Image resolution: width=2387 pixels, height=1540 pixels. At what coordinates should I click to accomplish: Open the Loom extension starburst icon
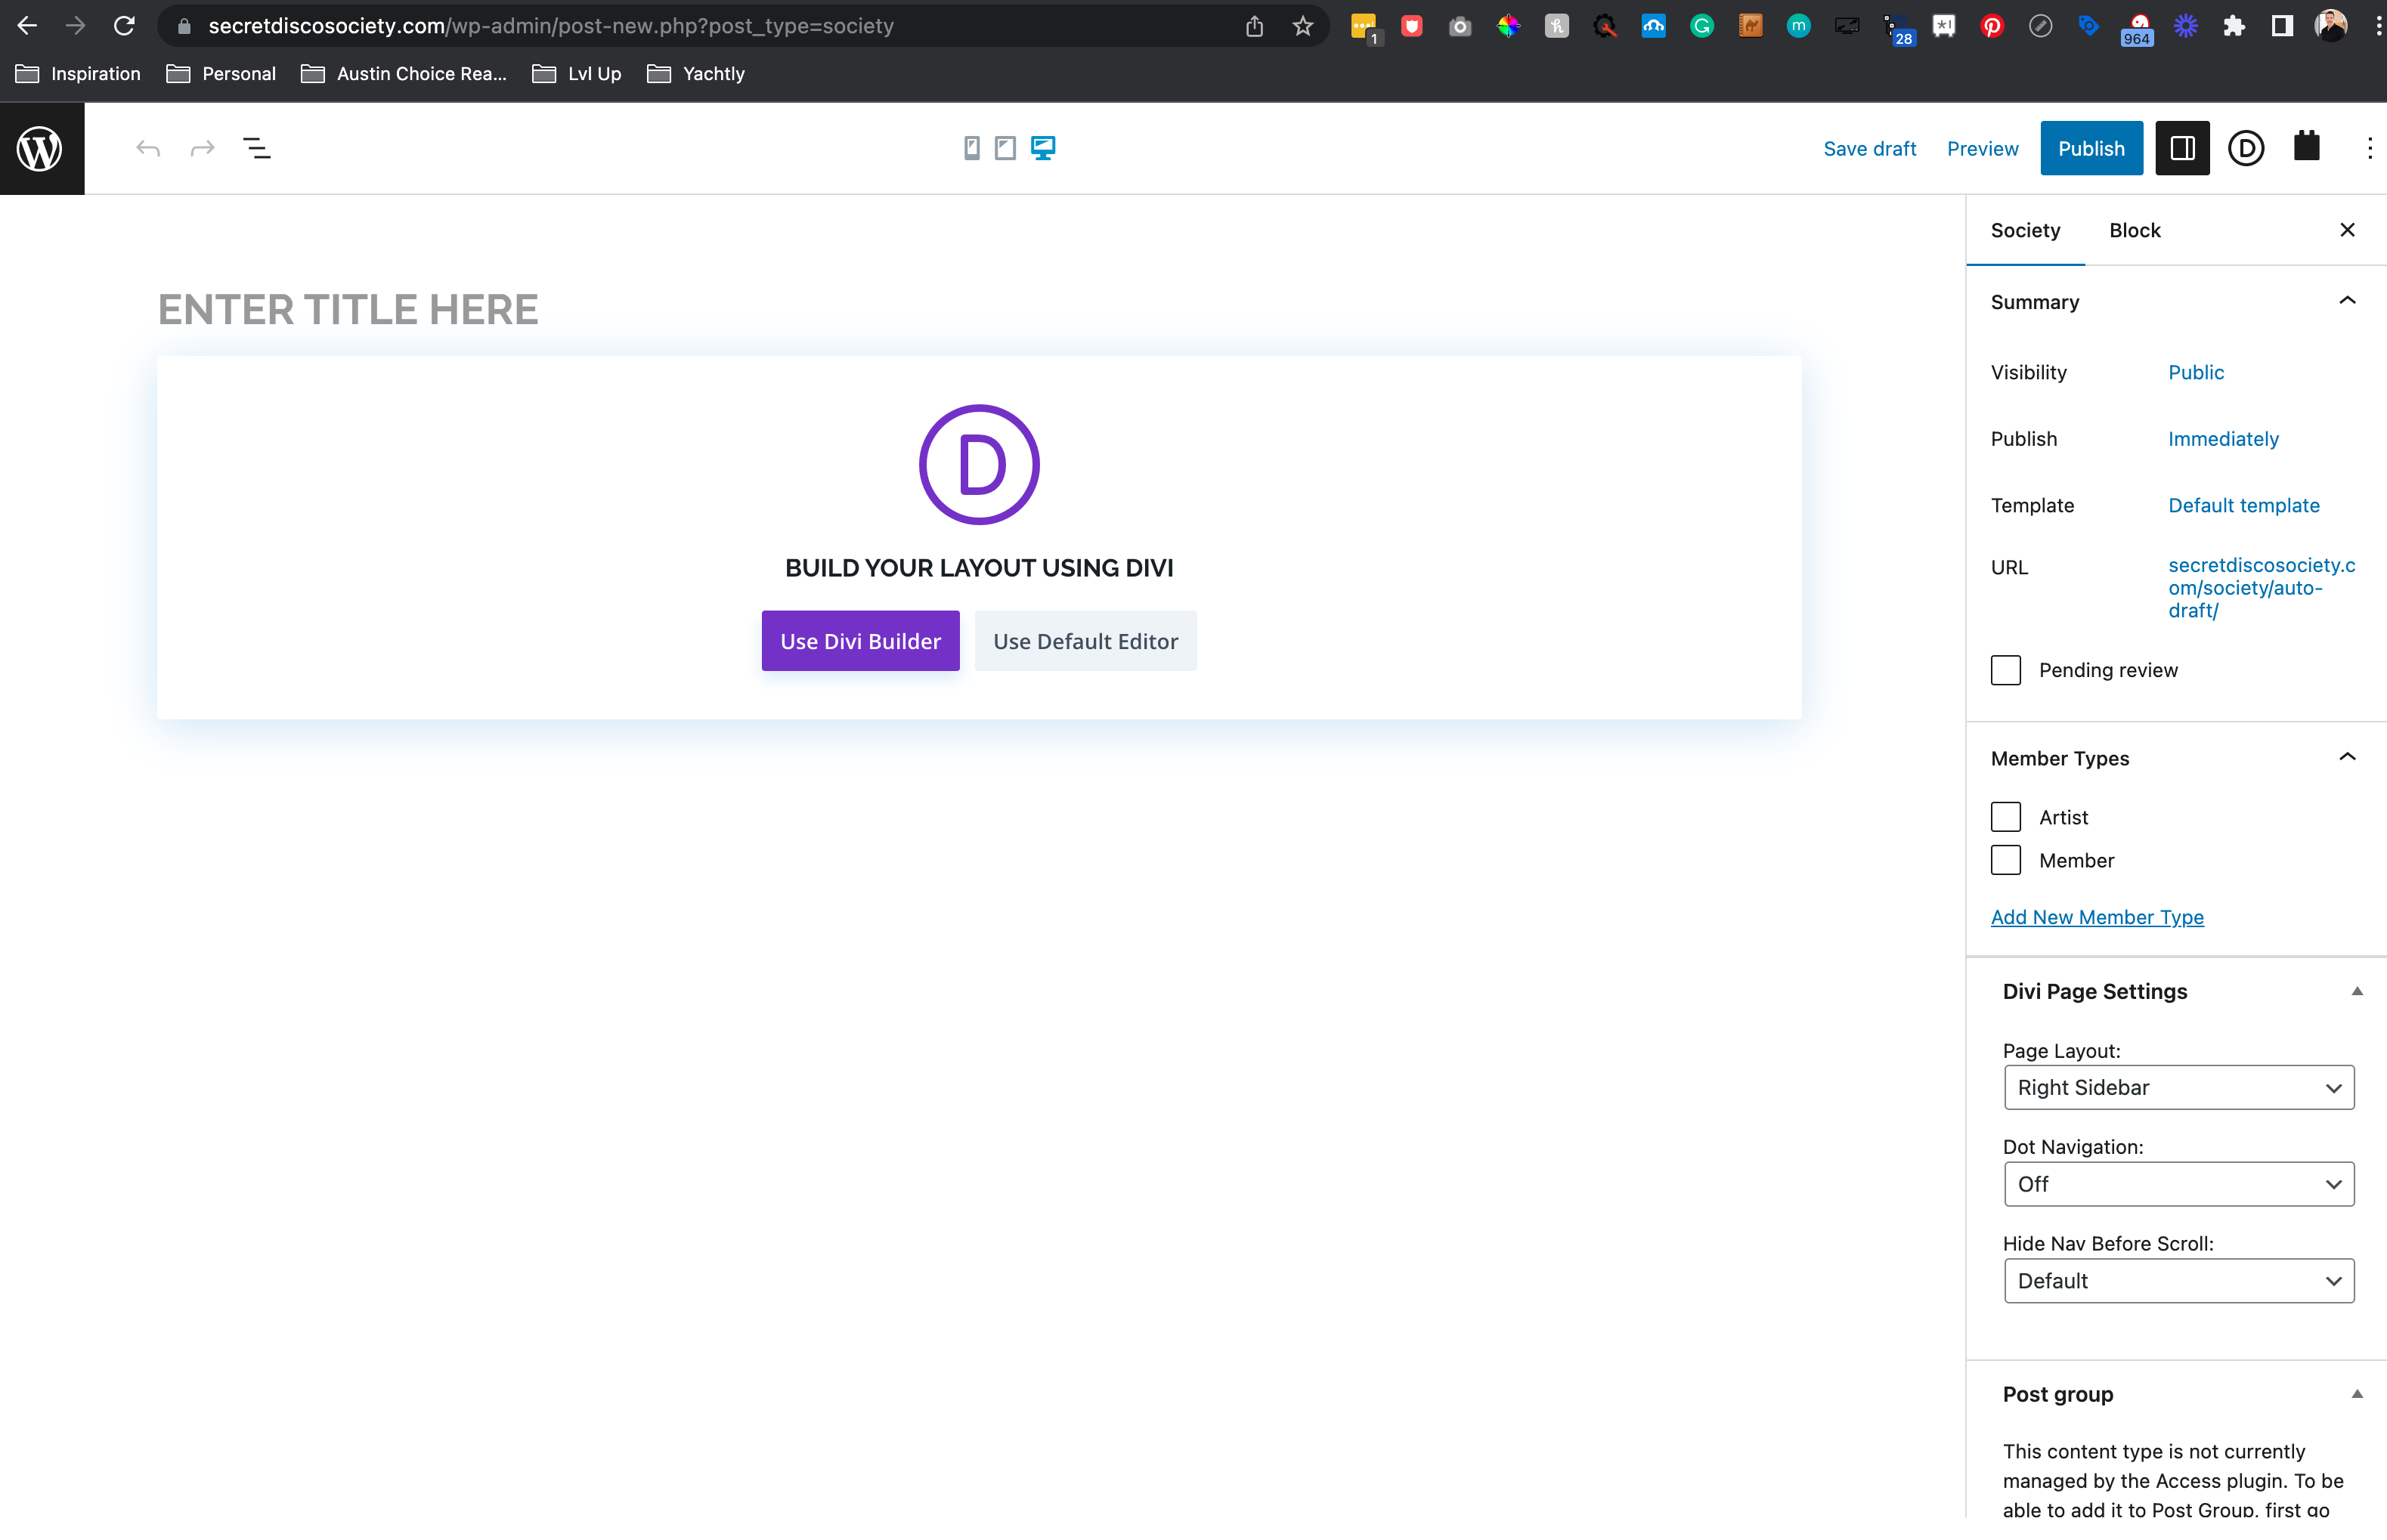(x=2186, y=26)
